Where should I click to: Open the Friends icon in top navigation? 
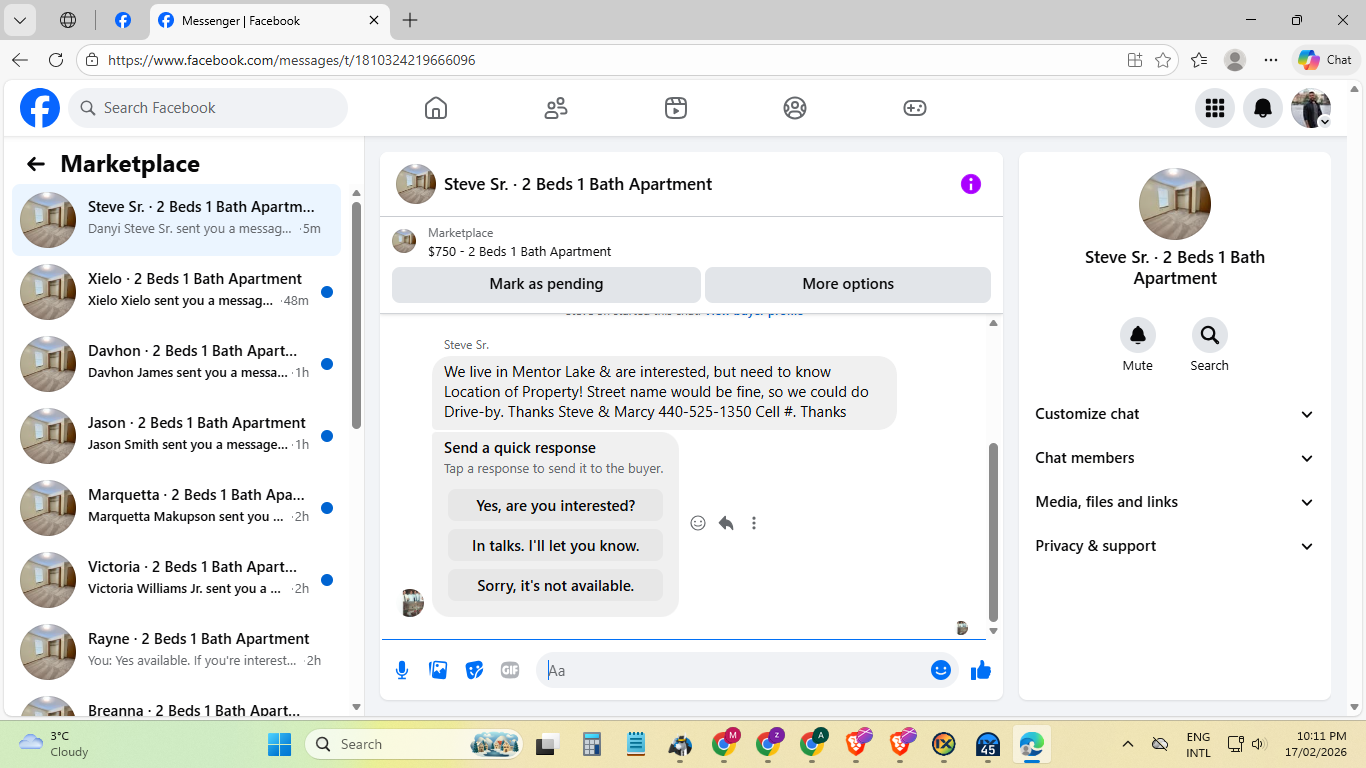click(556, 108)
